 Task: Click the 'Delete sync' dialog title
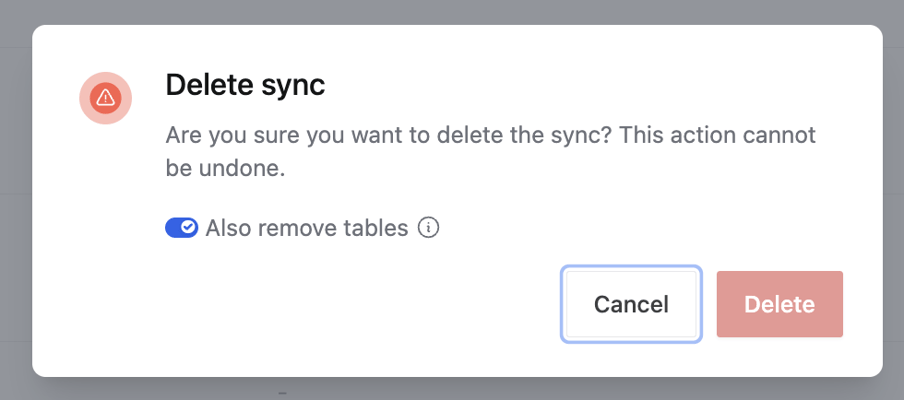(x=245, y=85)
